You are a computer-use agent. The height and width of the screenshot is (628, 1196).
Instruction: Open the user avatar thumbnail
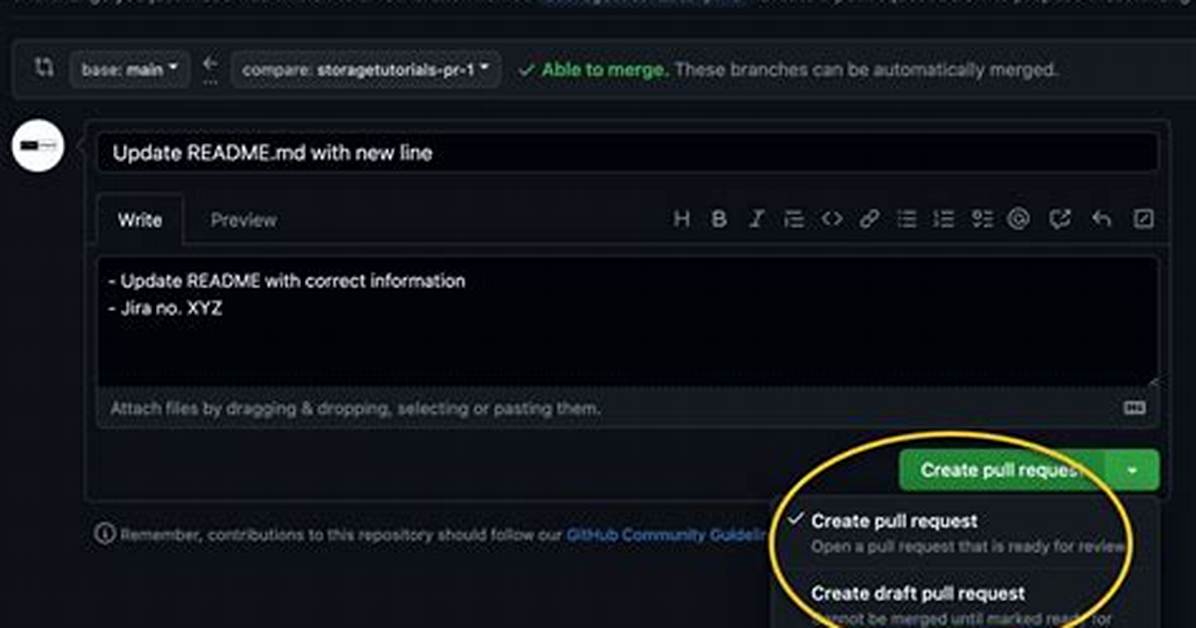click(x=37, y=145)
